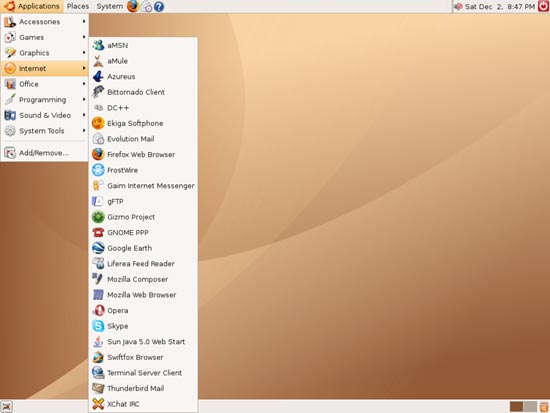Click the Thunderbird Mail text label
This screenshot has width=550, height=413.
[135, 388]
